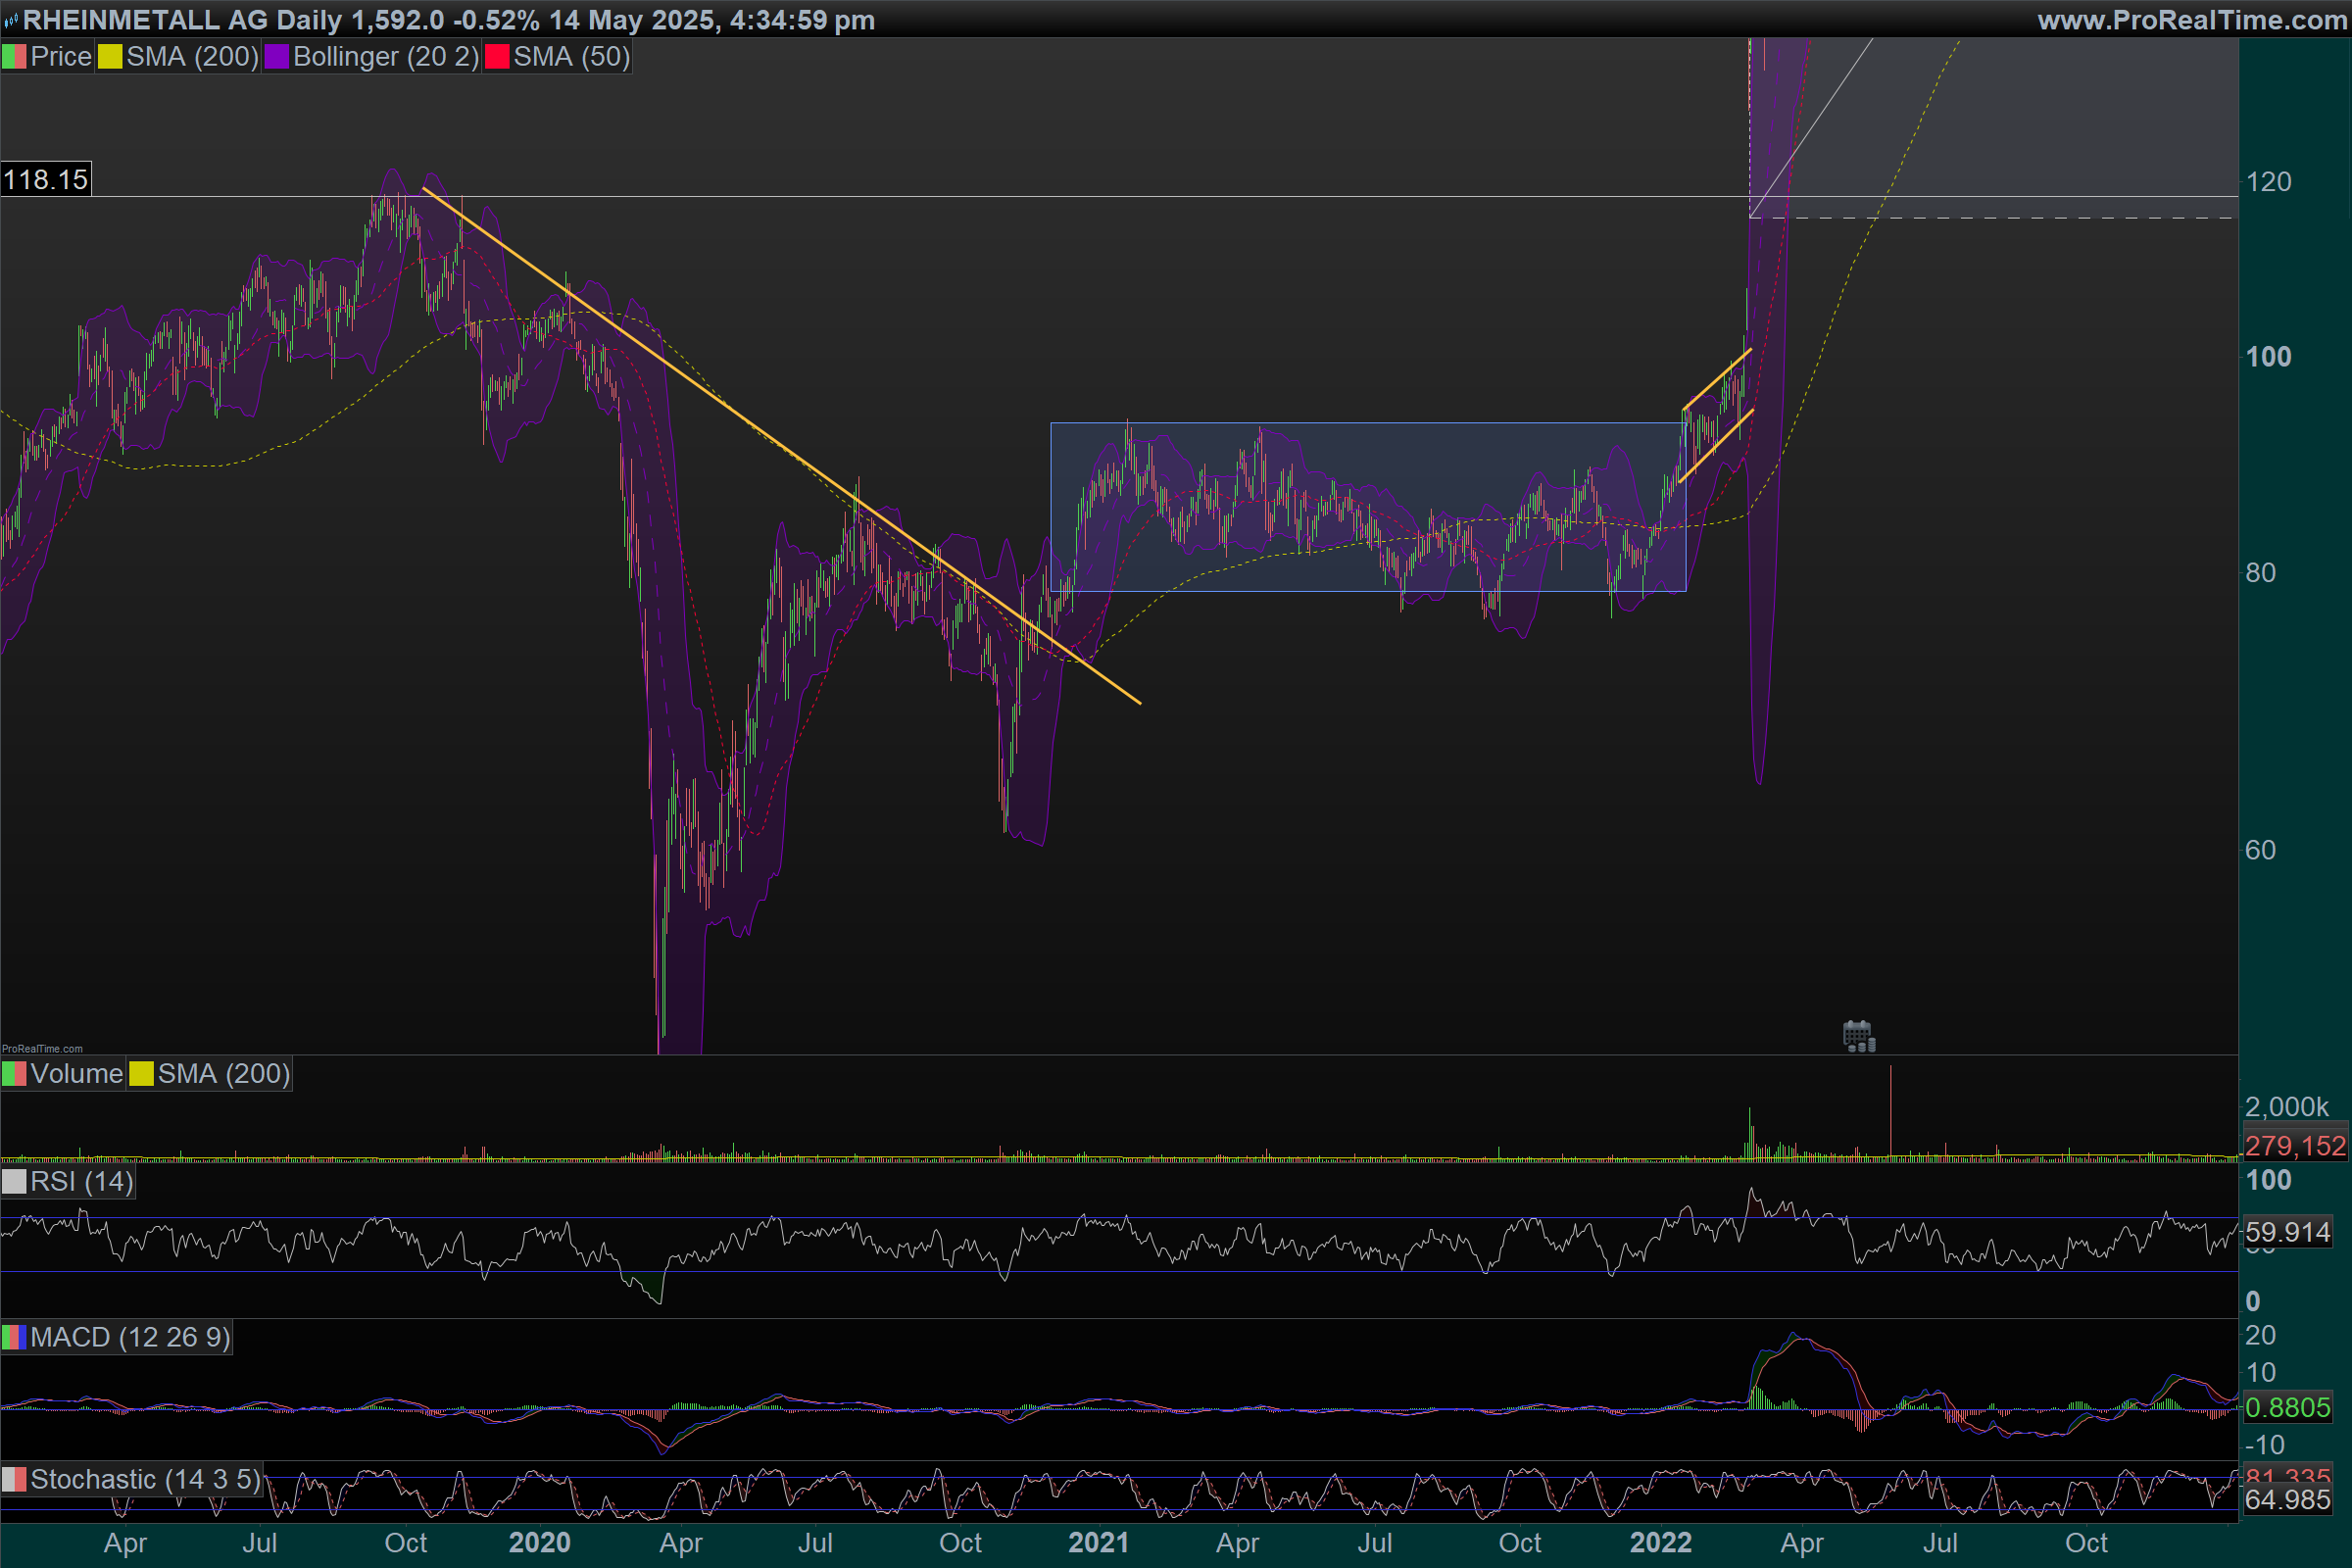Click the 2022 marker on time axis

(x=1660, y=1543)
